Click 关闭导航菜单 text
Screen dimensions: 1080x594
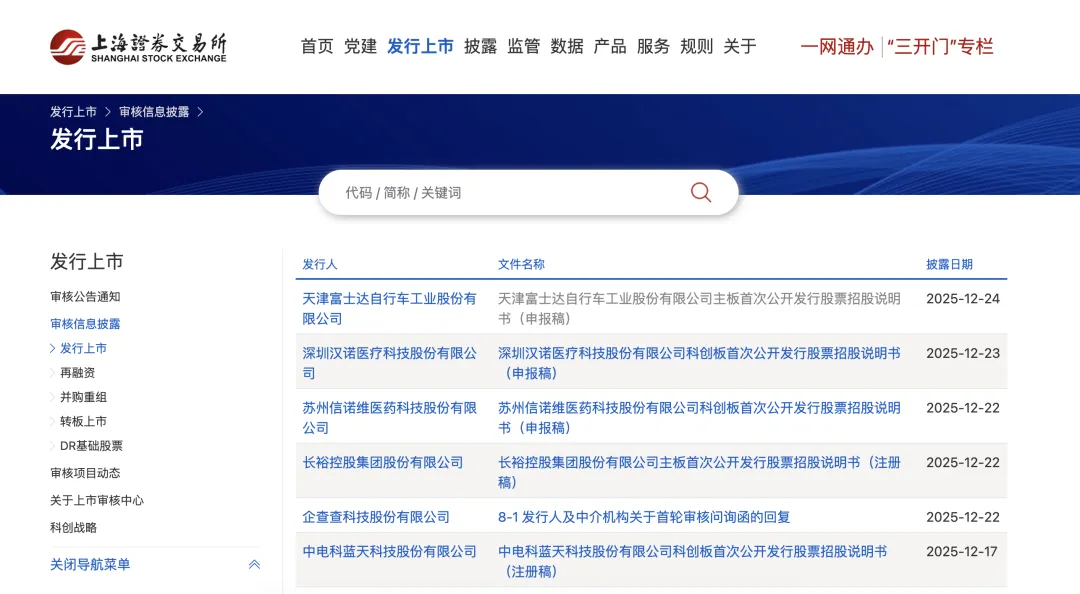[x=90, y=564]
